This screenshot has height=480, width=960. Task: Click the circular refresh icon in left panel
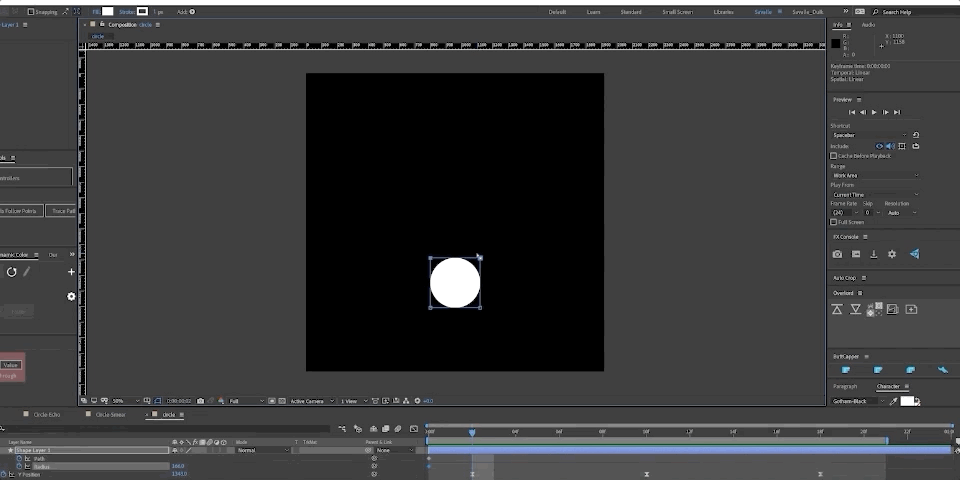tap(12, 272)
